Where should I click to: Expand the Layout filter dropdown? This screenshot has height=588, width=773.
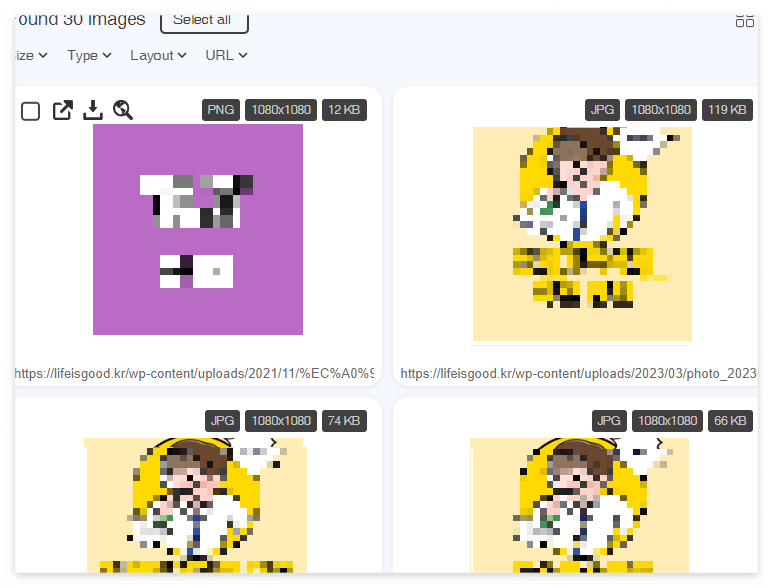click(158, 55)
